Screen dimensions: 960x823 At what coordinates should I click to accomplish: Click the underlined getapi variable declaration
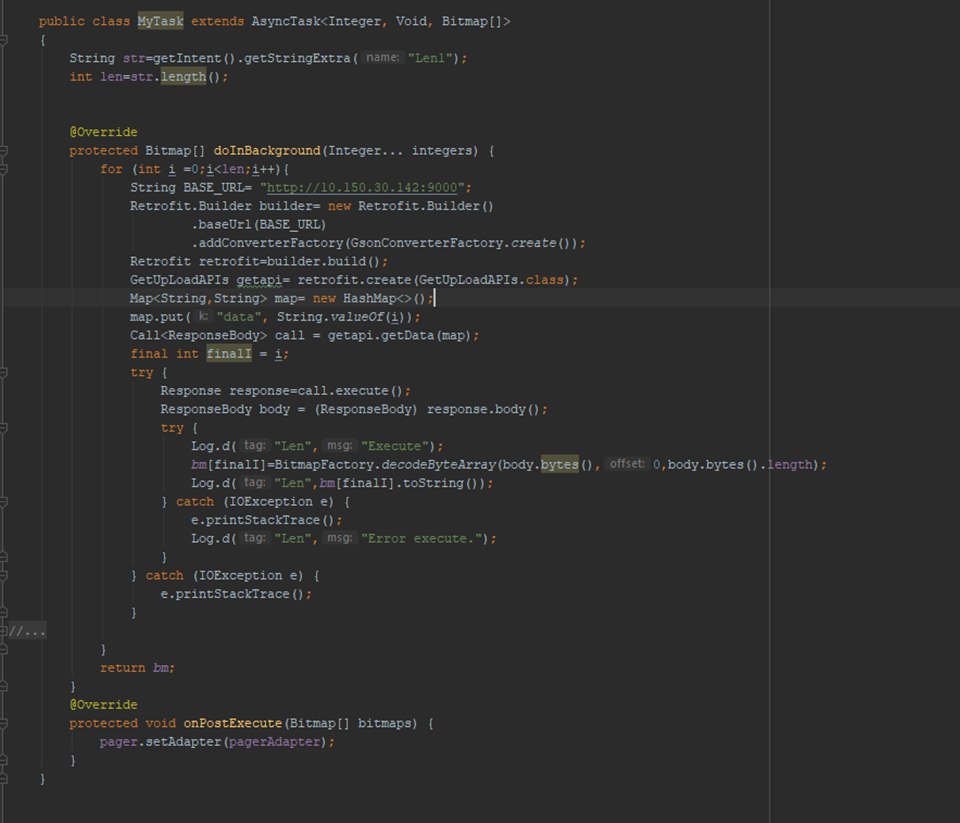260,280
